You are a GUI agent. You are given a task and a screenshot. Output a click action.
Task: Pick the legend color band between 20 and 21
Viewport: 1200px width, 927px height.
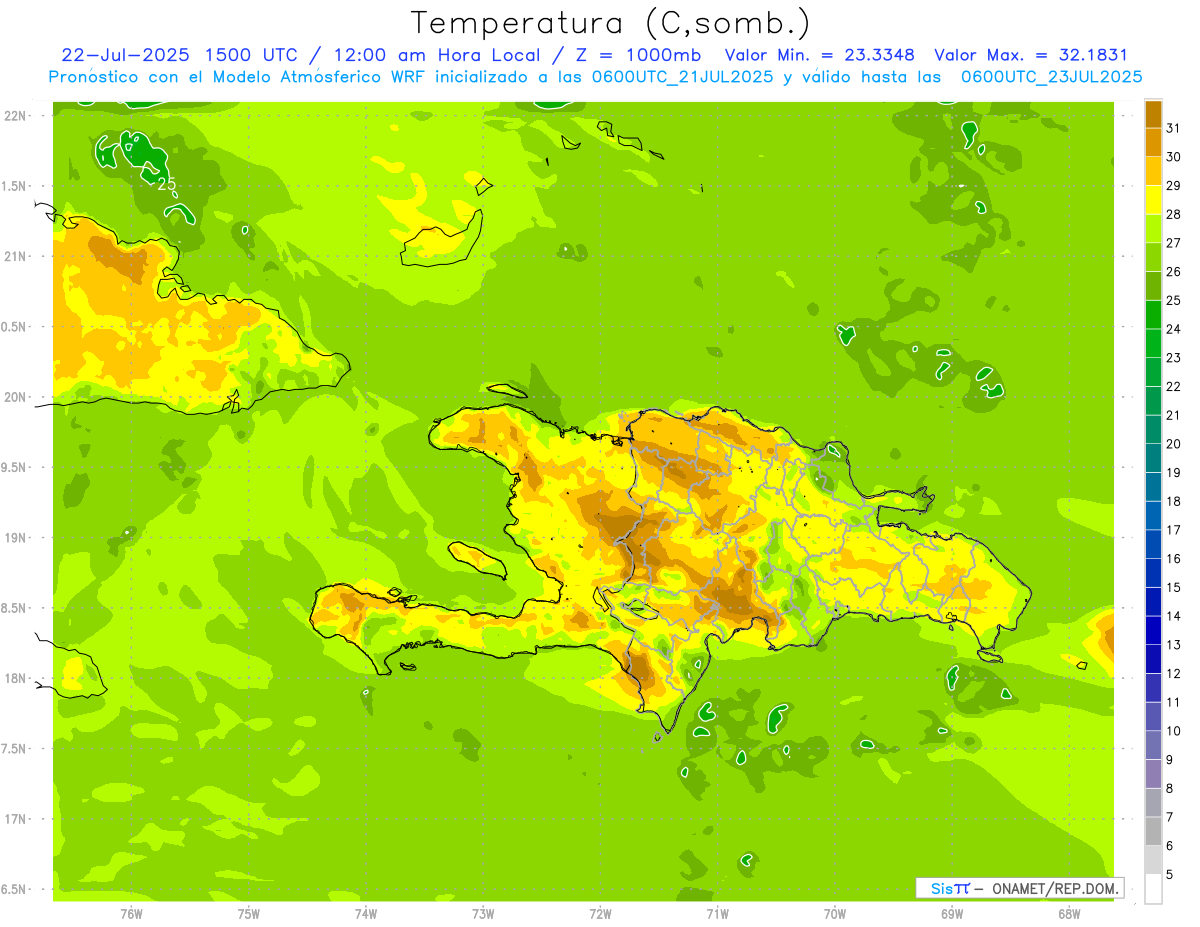coord(1153,430)
